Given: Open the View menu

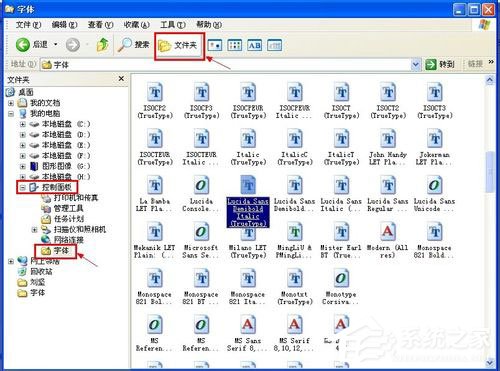Looking at the screenshot, I should (100, 25).
